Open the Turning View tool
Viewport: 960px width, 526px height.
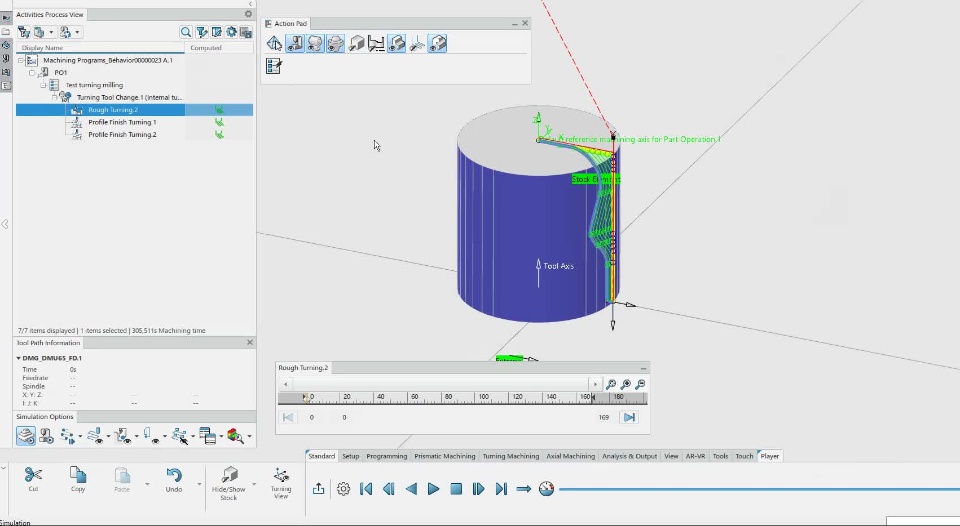pyautogui.click(x=281, y=474)
